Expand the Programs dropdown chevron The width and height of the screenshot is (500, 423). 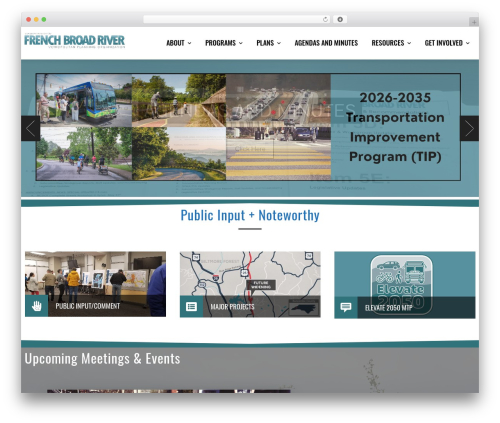pos(241,43)
